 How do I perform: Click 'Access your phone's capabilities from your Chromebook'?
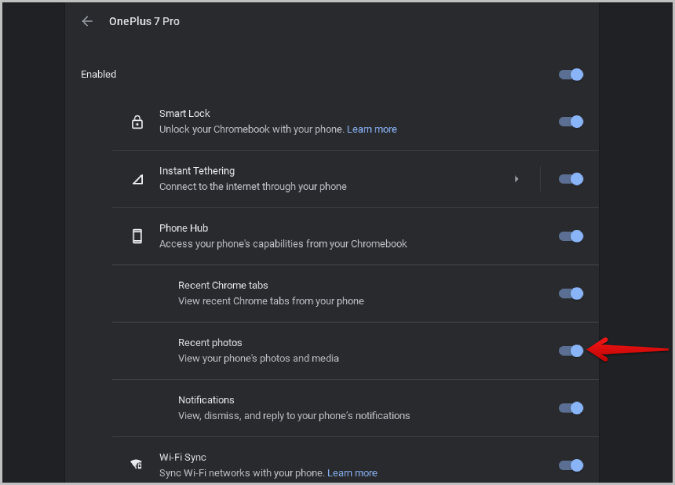click(283, 244)
